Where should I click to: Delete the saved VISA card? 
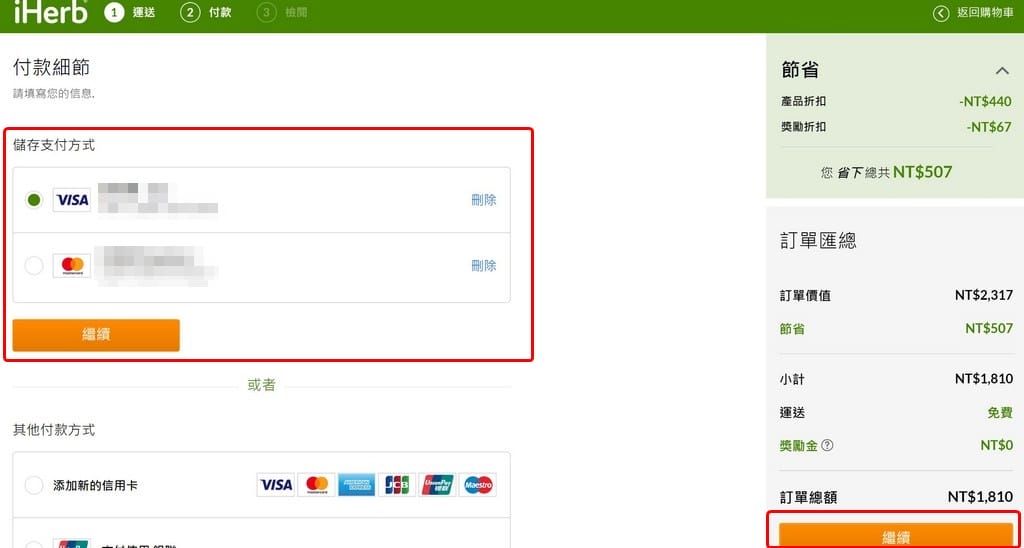click(483, 200)
